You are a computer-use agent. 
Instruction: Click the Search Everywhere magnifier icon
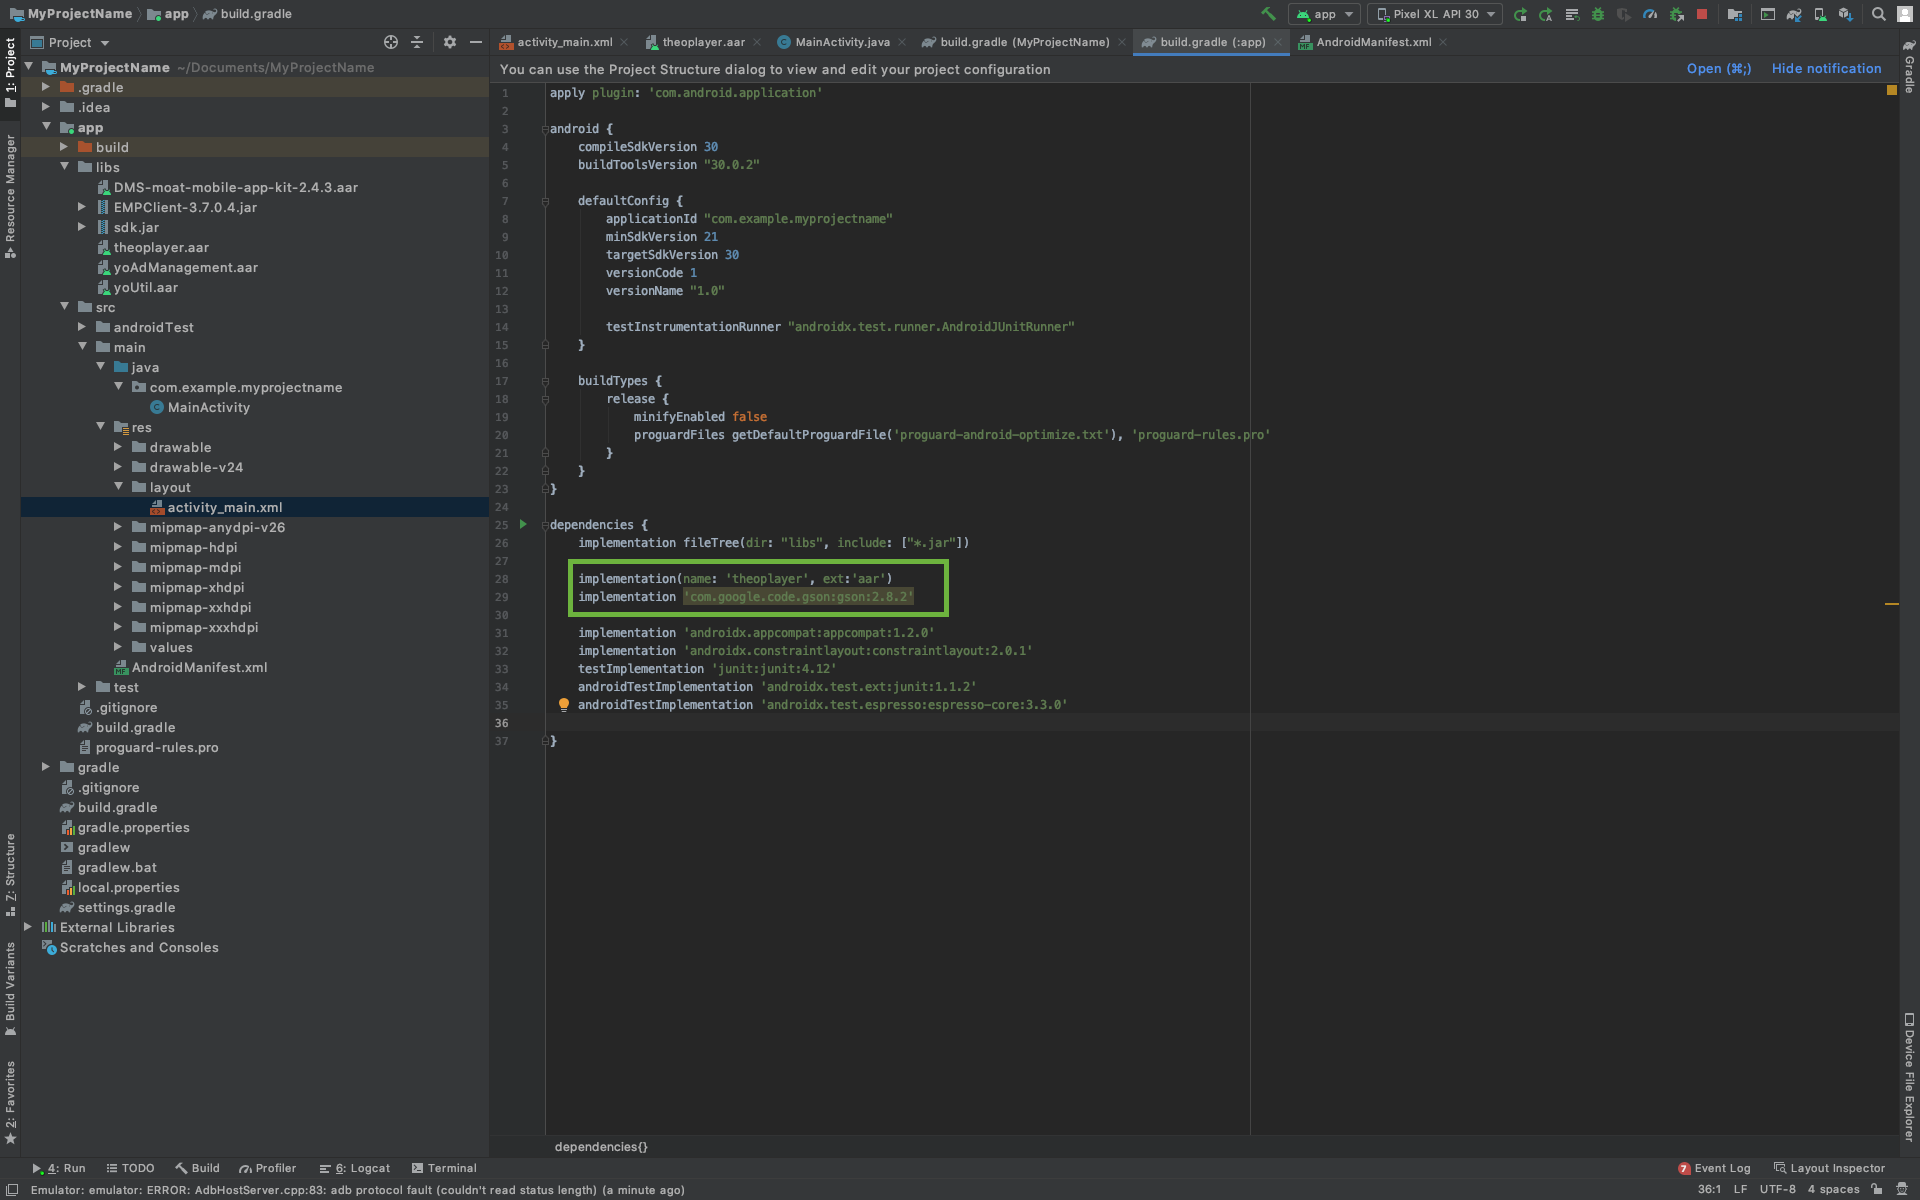[1878, 14]
